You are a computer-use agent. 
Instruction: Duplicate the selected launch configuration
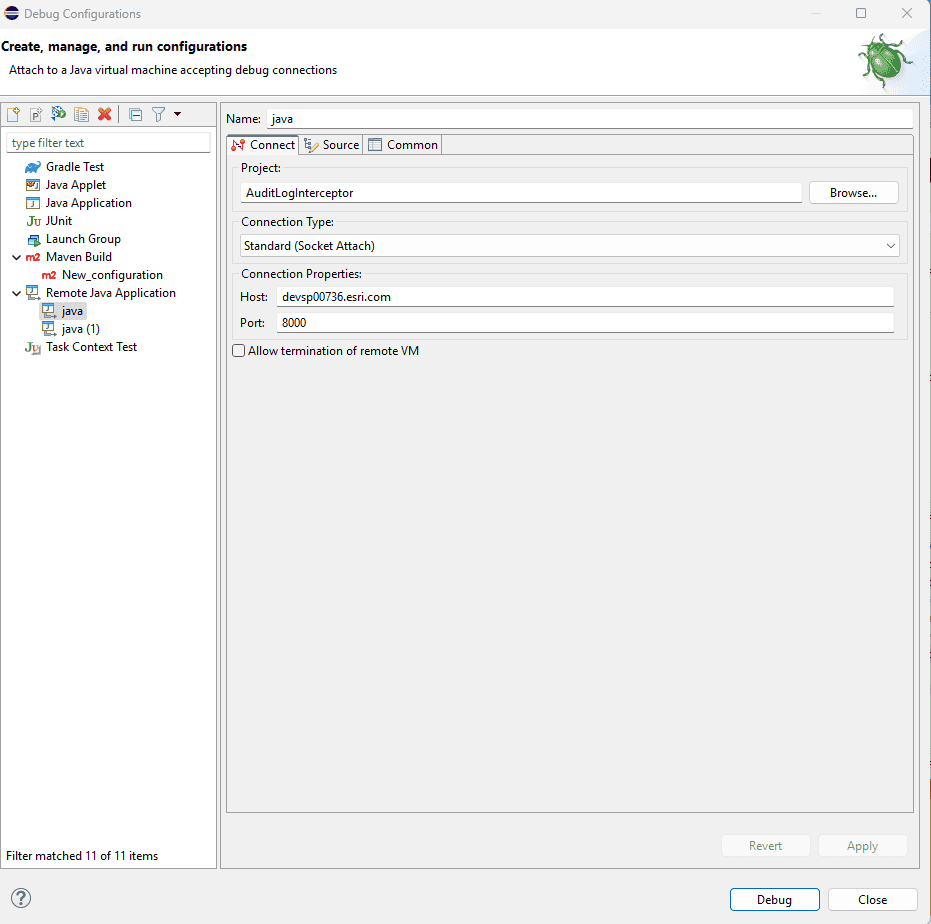(x=81, y=113)
